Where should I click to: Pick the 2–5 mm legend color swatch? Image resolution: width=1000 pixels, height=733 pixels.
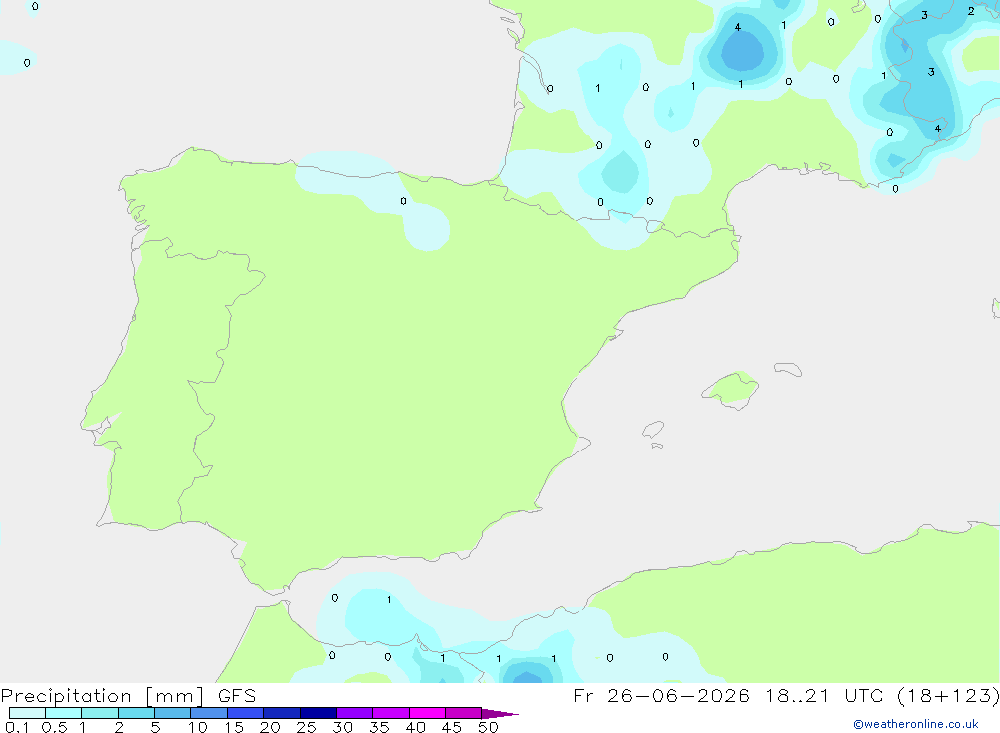click(x=136, y=713)
